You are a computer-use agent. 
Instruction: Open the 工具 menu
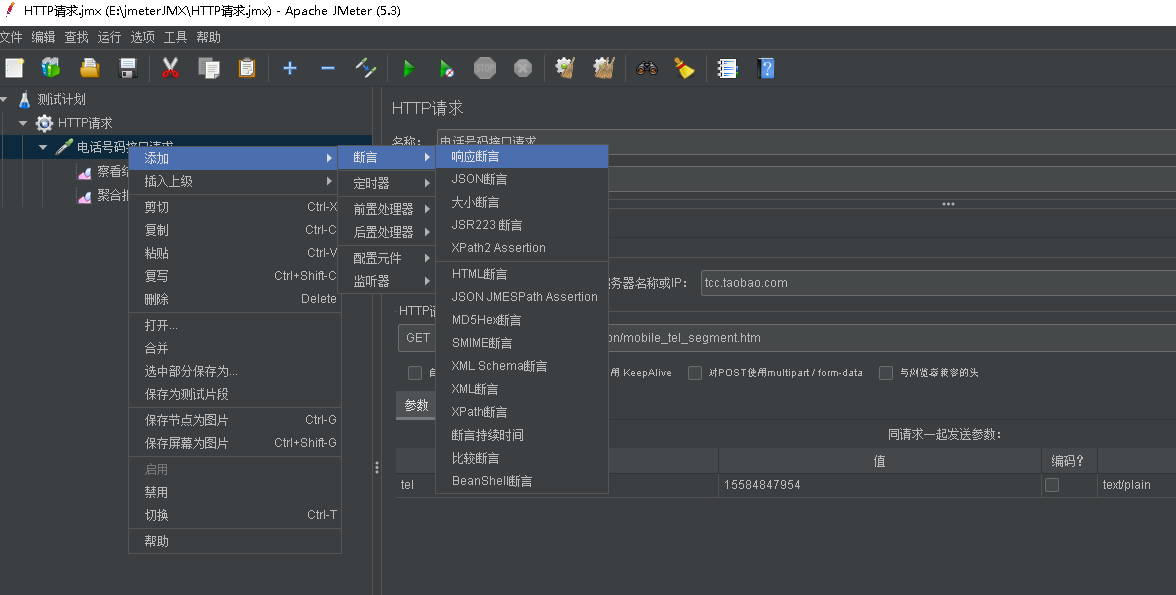click(x=175, y=37)
